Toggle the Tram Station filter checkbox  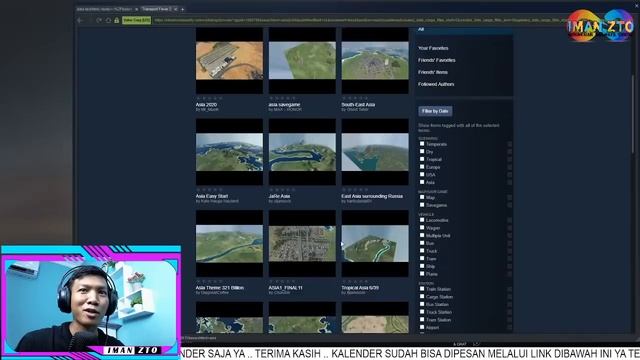[x=422, y=320]
